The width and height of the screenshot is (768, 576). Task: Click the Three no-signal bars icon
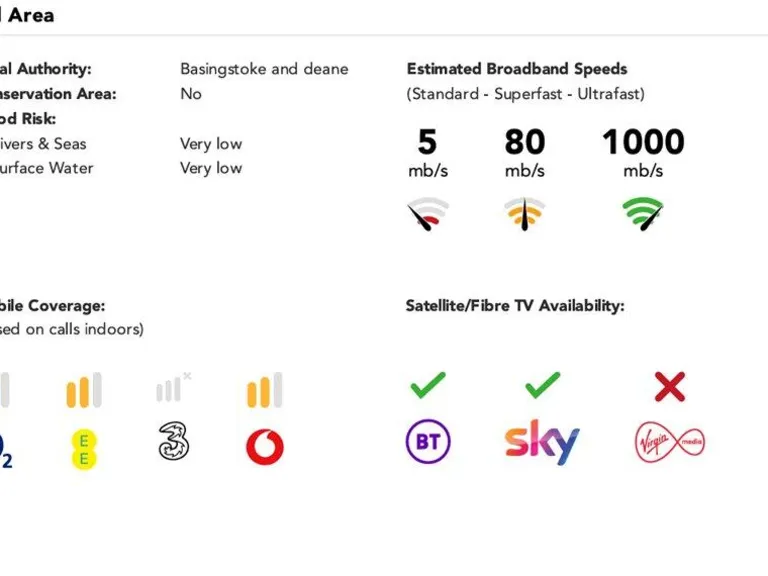(x=173, y=388)
